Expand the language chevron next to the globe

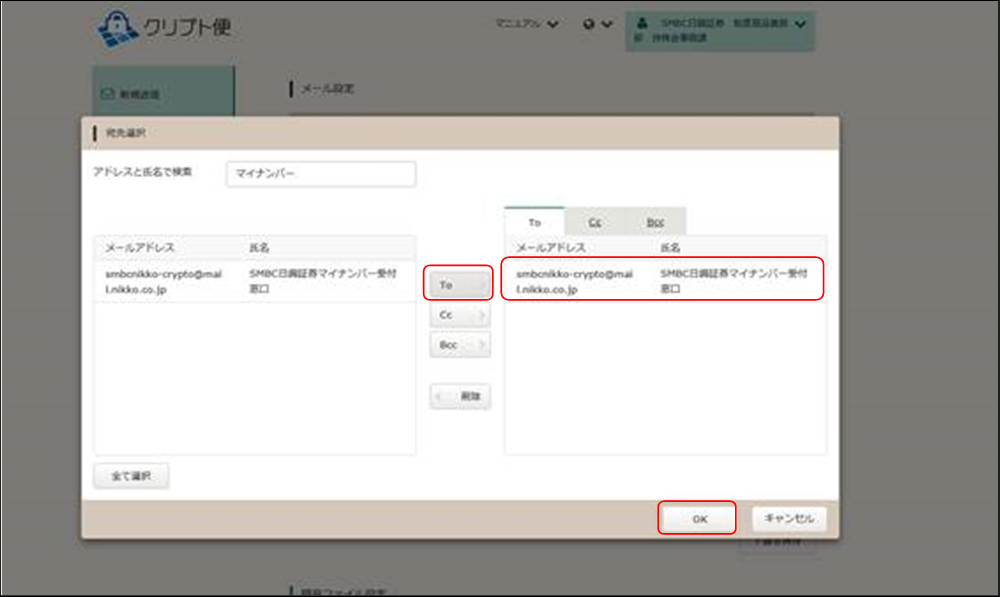(x=606, y=24)
